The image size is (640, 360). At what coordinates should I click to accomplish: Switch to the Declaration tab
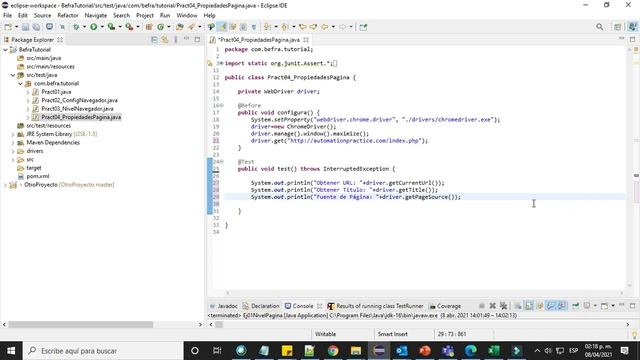261,306
